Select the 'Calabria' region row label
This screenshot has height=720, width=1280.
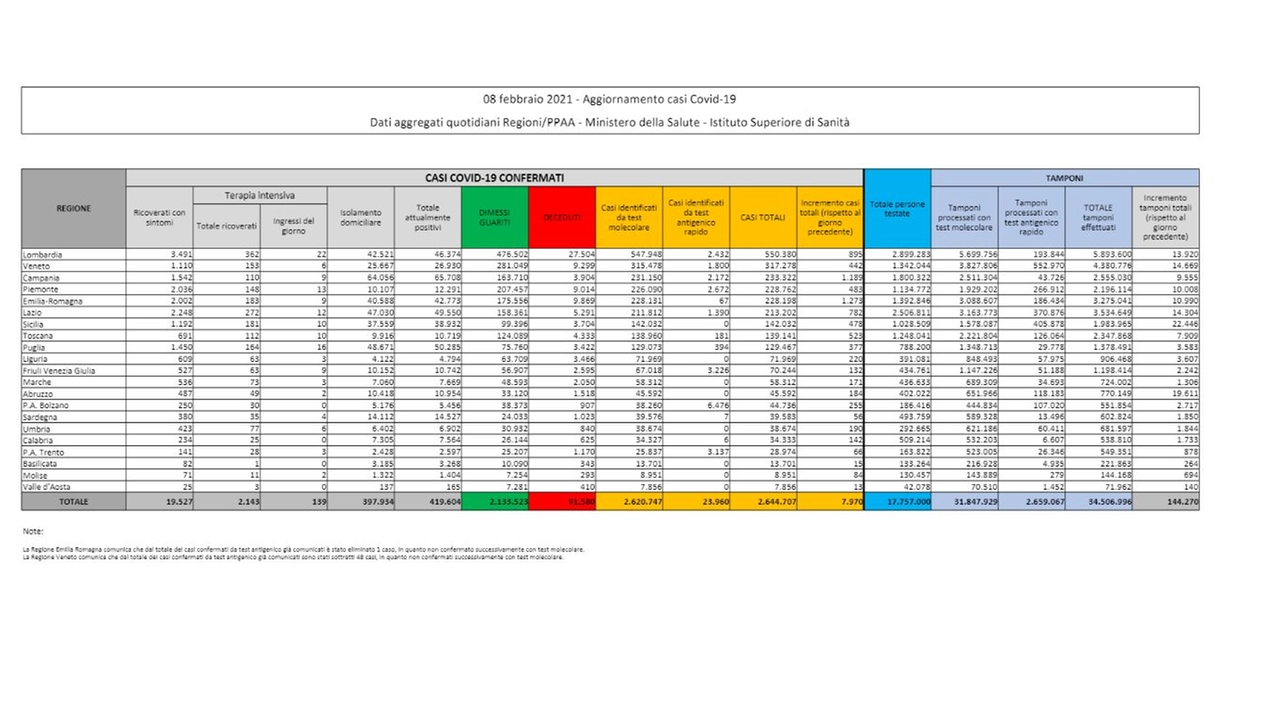tap(38, 438)
